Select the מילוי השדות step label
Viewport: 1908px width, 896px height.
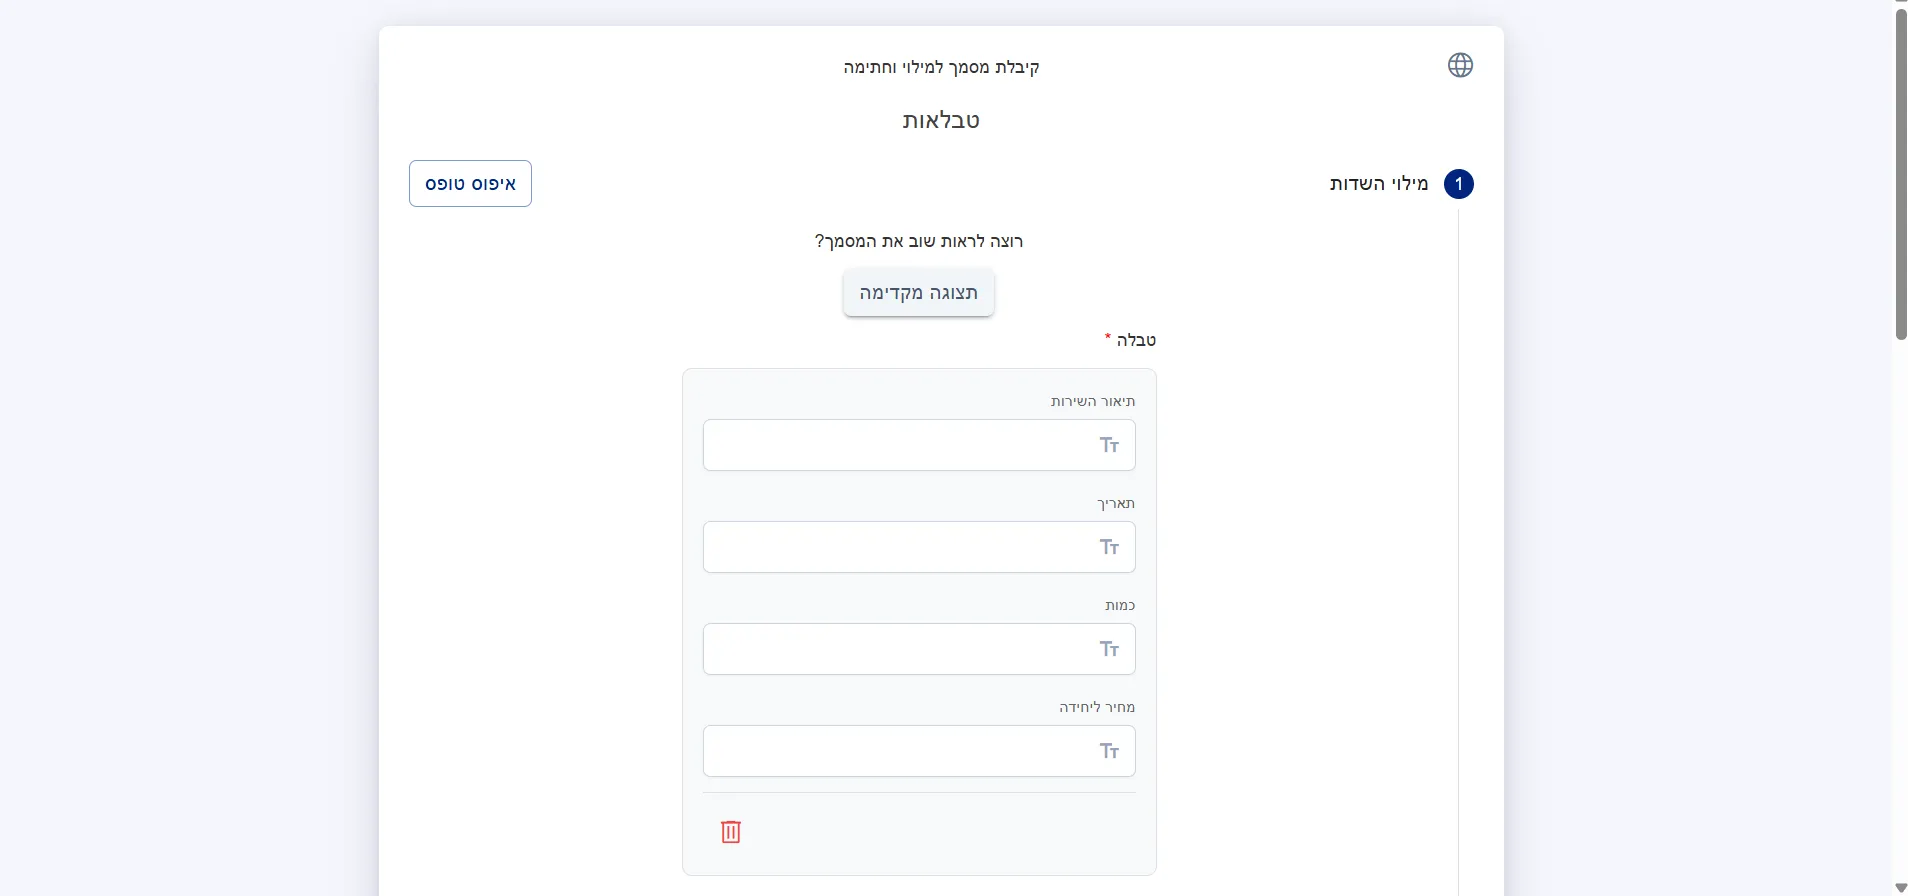click(x=1378, y=184)
